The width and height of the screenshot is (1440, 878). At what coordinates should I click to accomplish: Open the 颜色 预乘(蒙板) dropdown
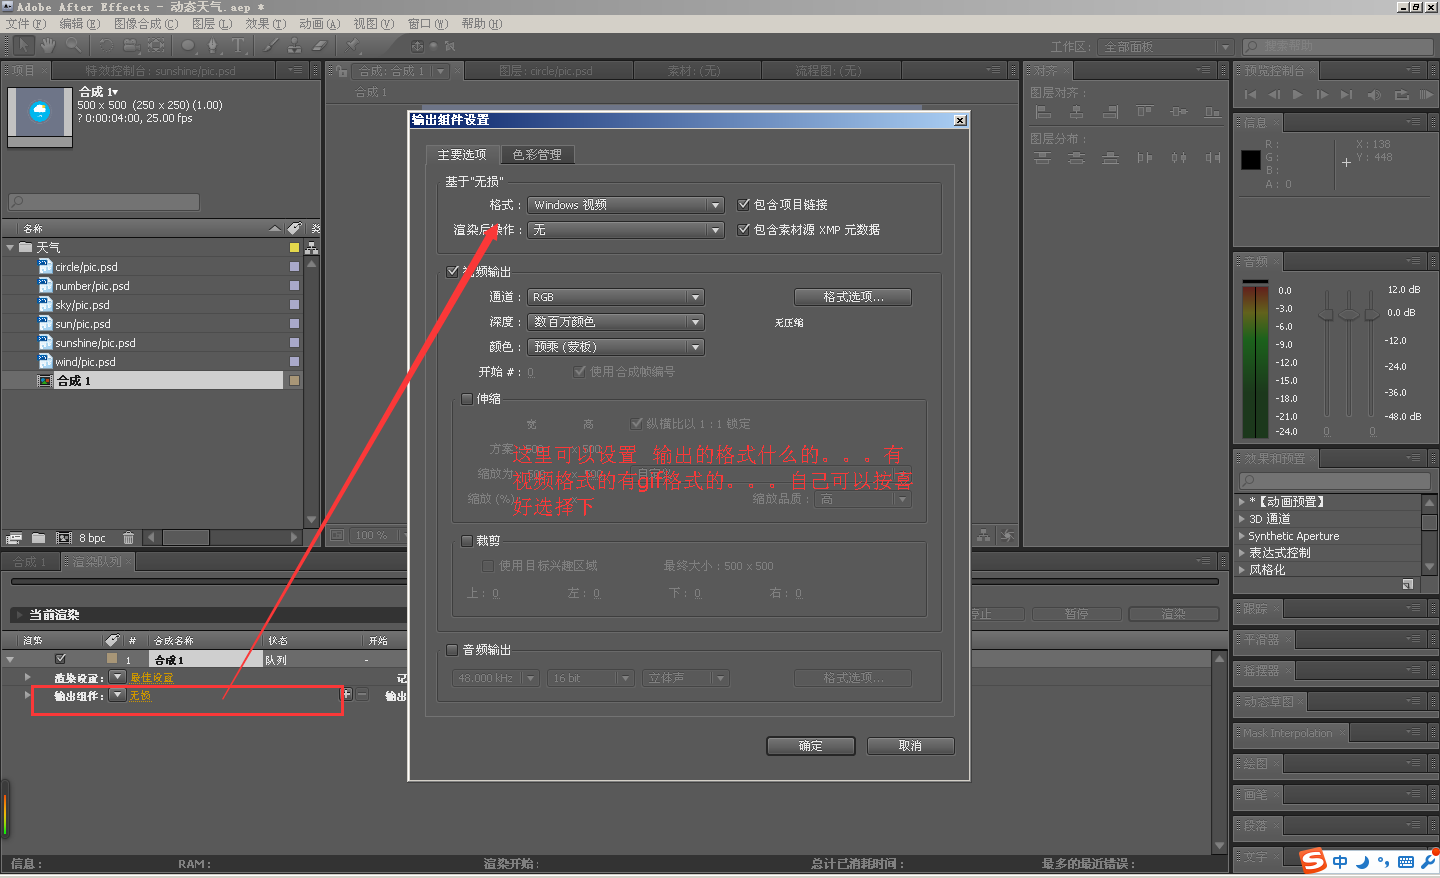click(616, 347)
